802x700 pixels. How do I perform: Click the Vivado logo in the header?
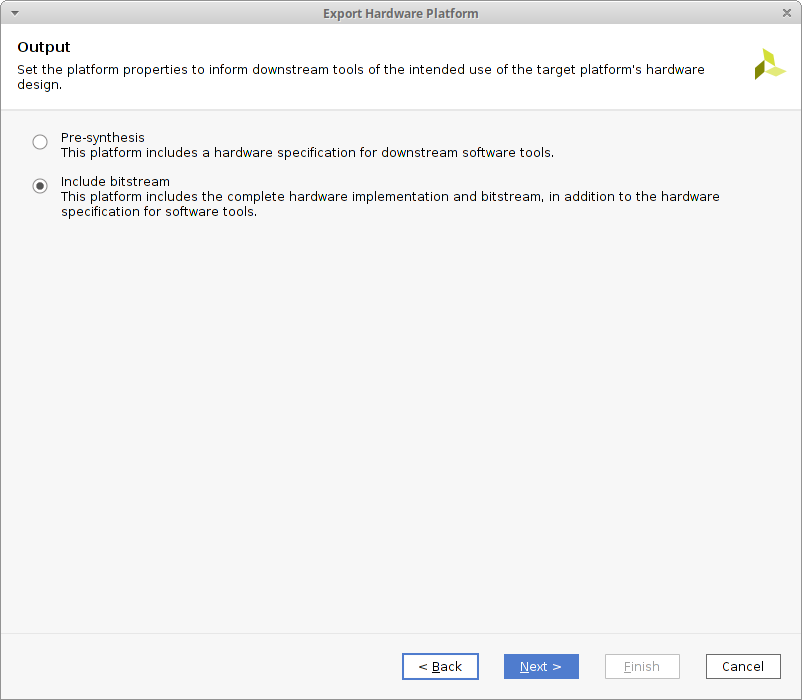tap(769, 64)
